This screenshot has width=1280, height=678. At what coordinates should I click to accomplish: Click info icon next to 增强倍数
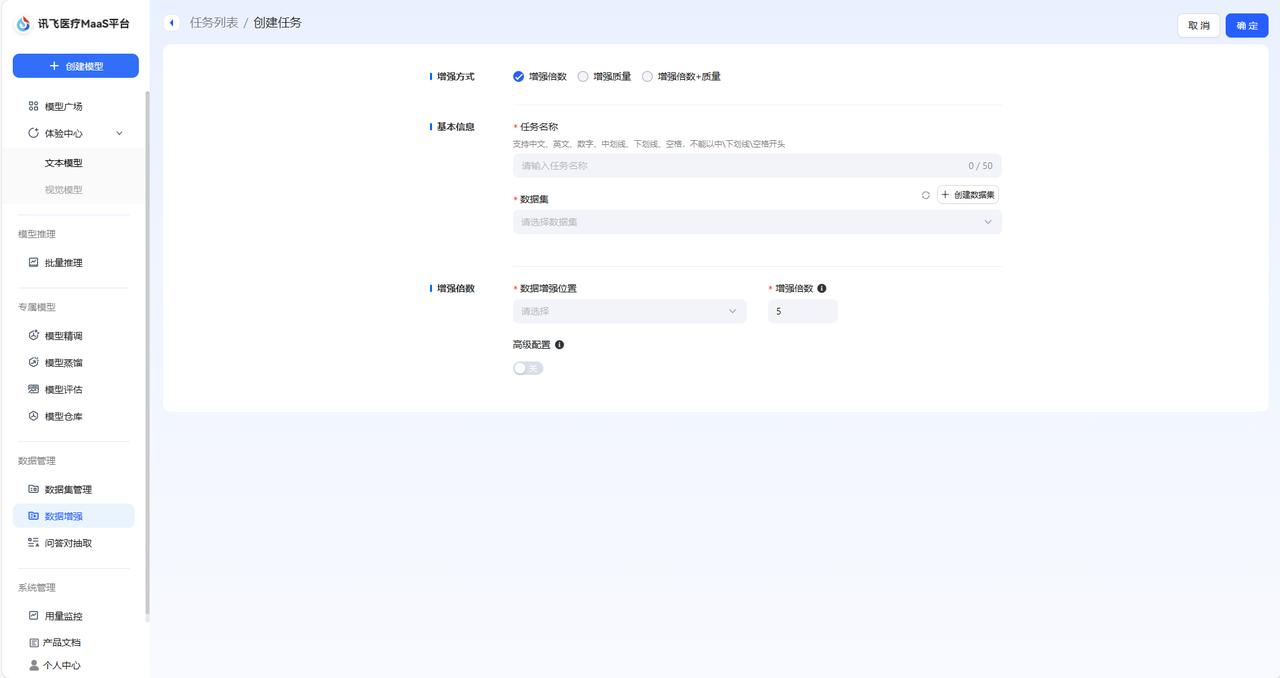pyautogui.click(x=822, y=288)
